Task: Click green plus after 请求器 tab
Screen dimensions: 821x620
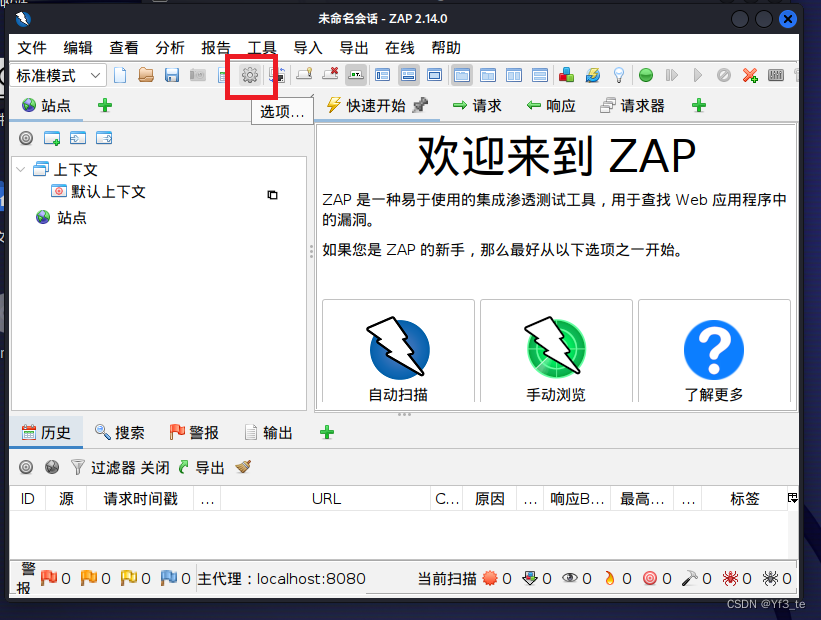Action: pos(698,106)
